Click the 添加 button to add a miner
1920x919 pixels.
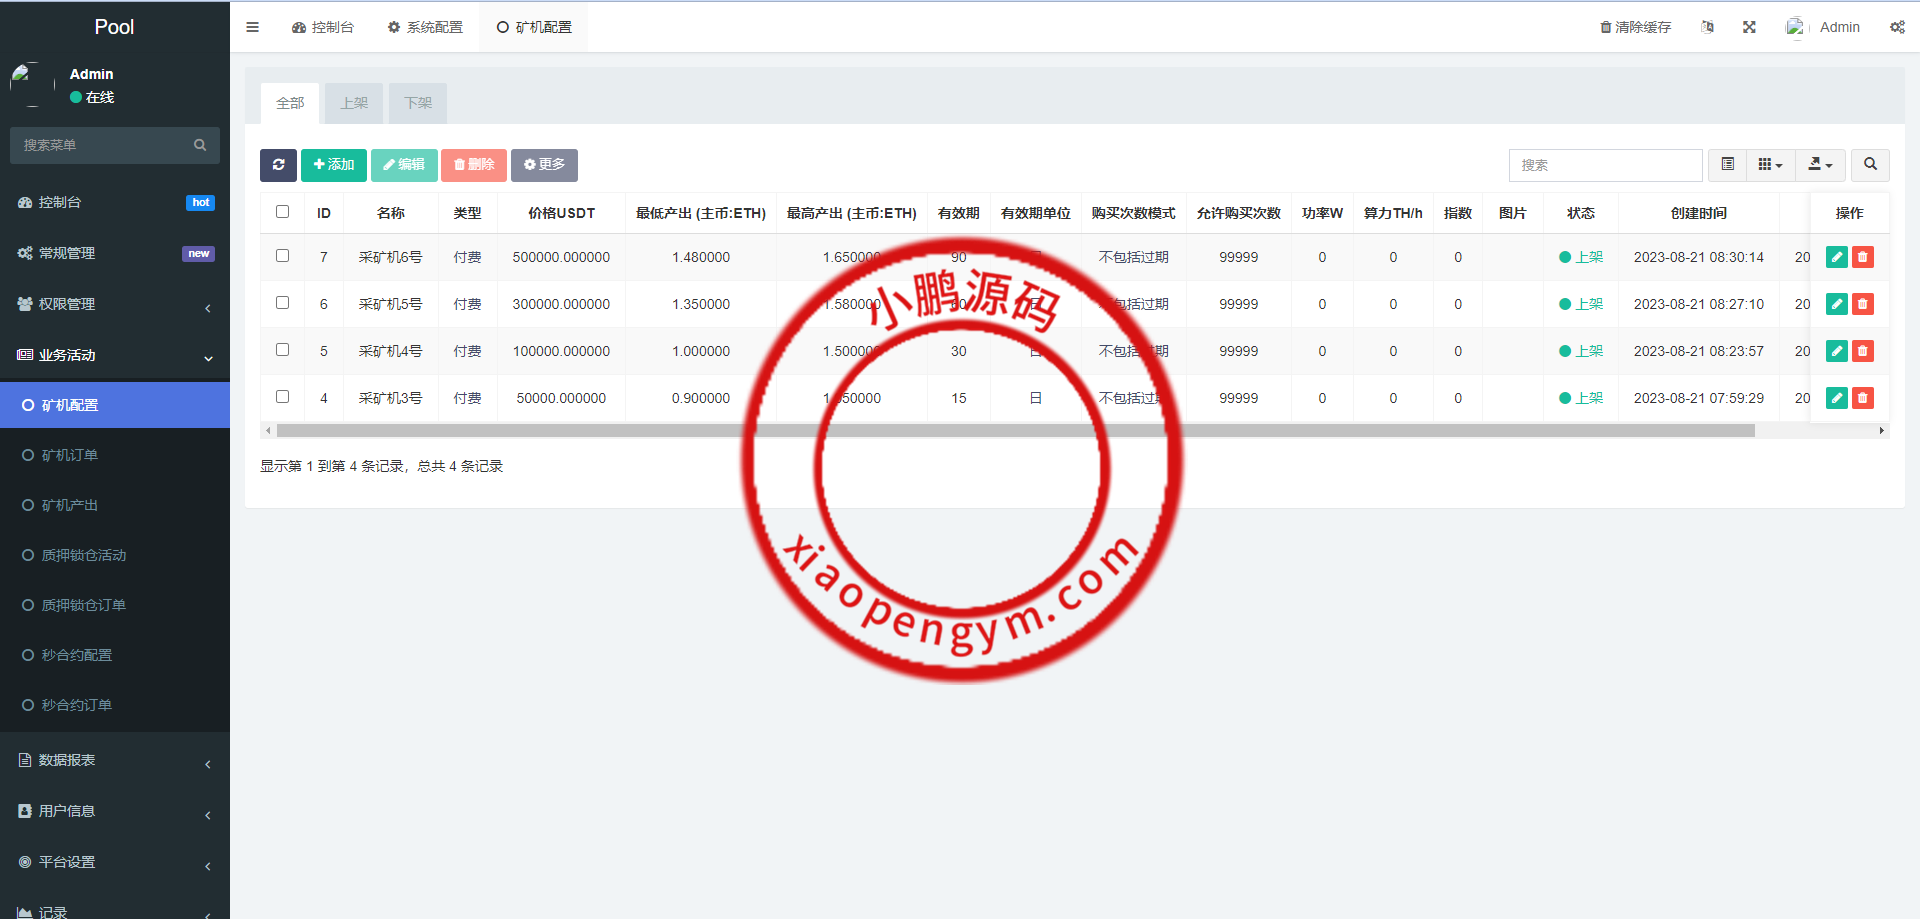click(x=333, y=165)
